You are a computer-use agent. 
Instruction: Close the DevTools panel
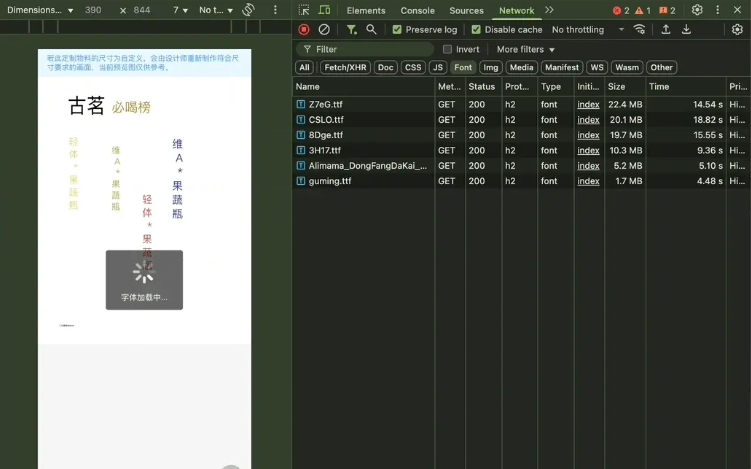tap(738, 10)
